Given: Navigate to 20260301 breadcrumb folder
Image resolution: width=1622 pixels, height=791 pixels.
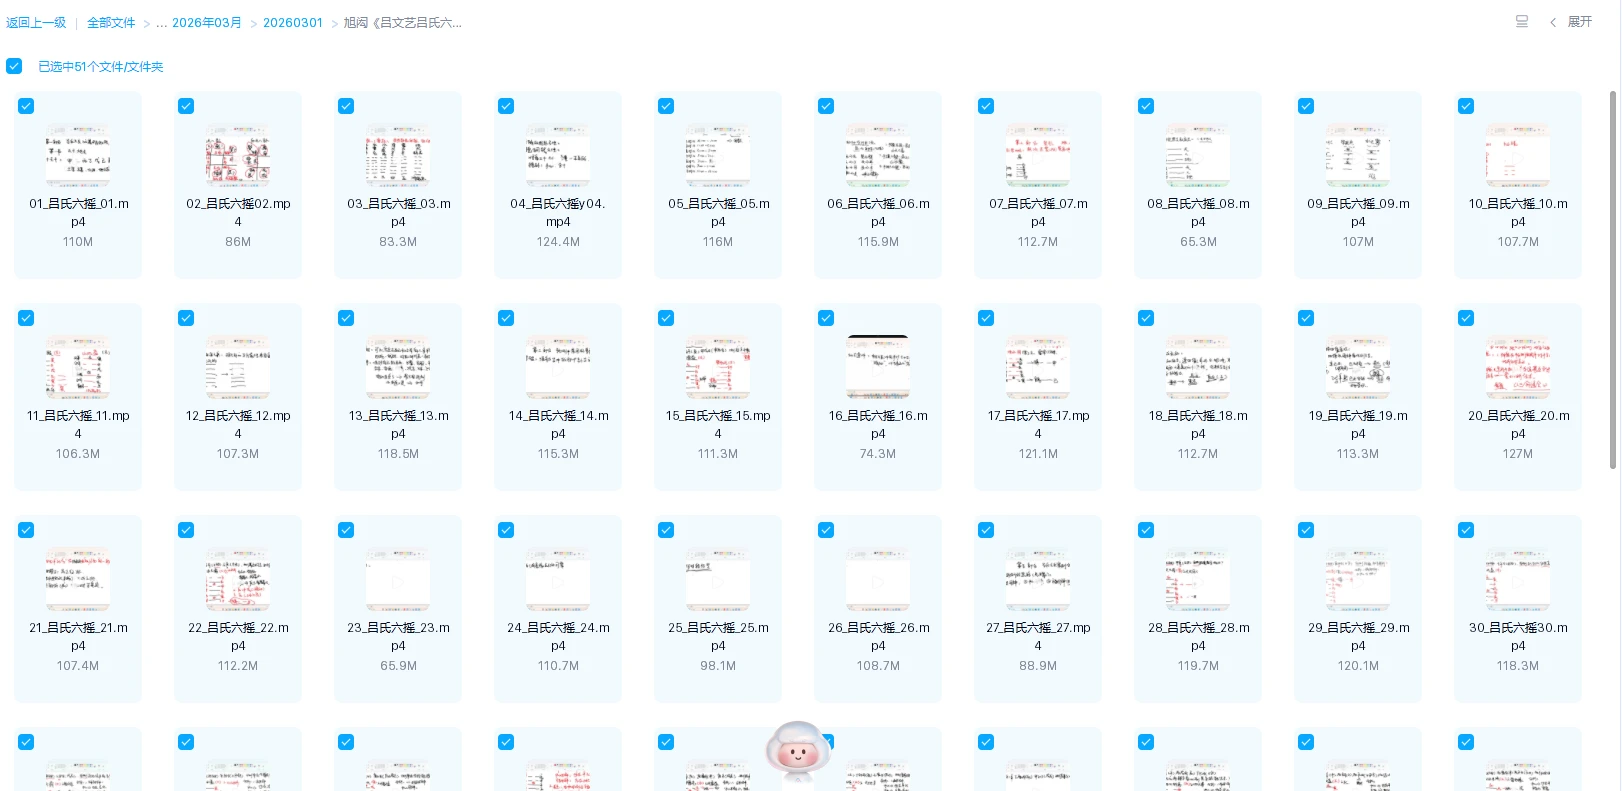Looking at the screenshot, I should point(293,22).
